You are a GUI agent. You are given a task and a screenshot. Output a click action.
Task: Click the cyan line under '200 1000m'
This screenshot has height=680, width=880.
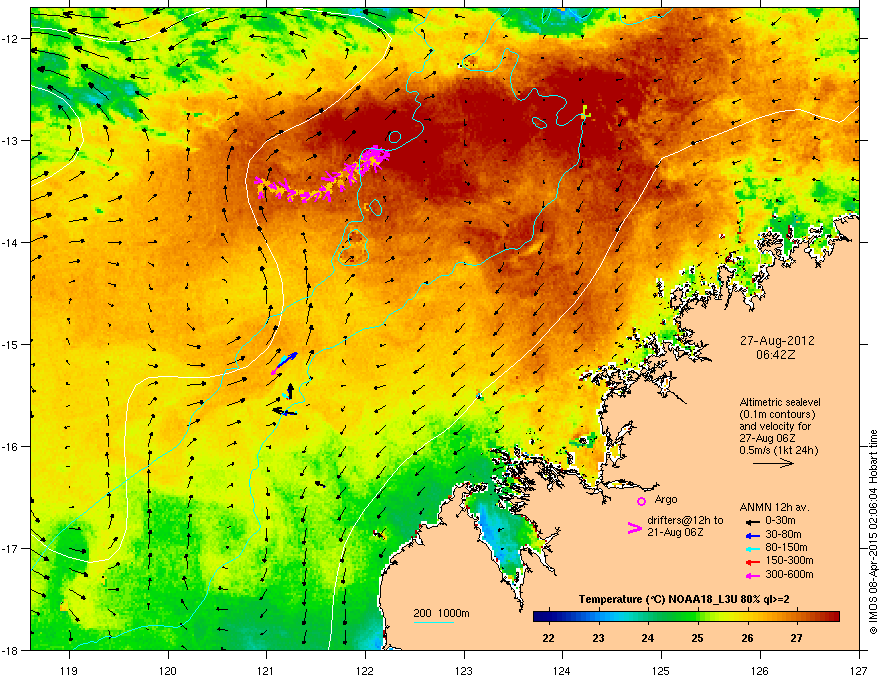(433, 622)
